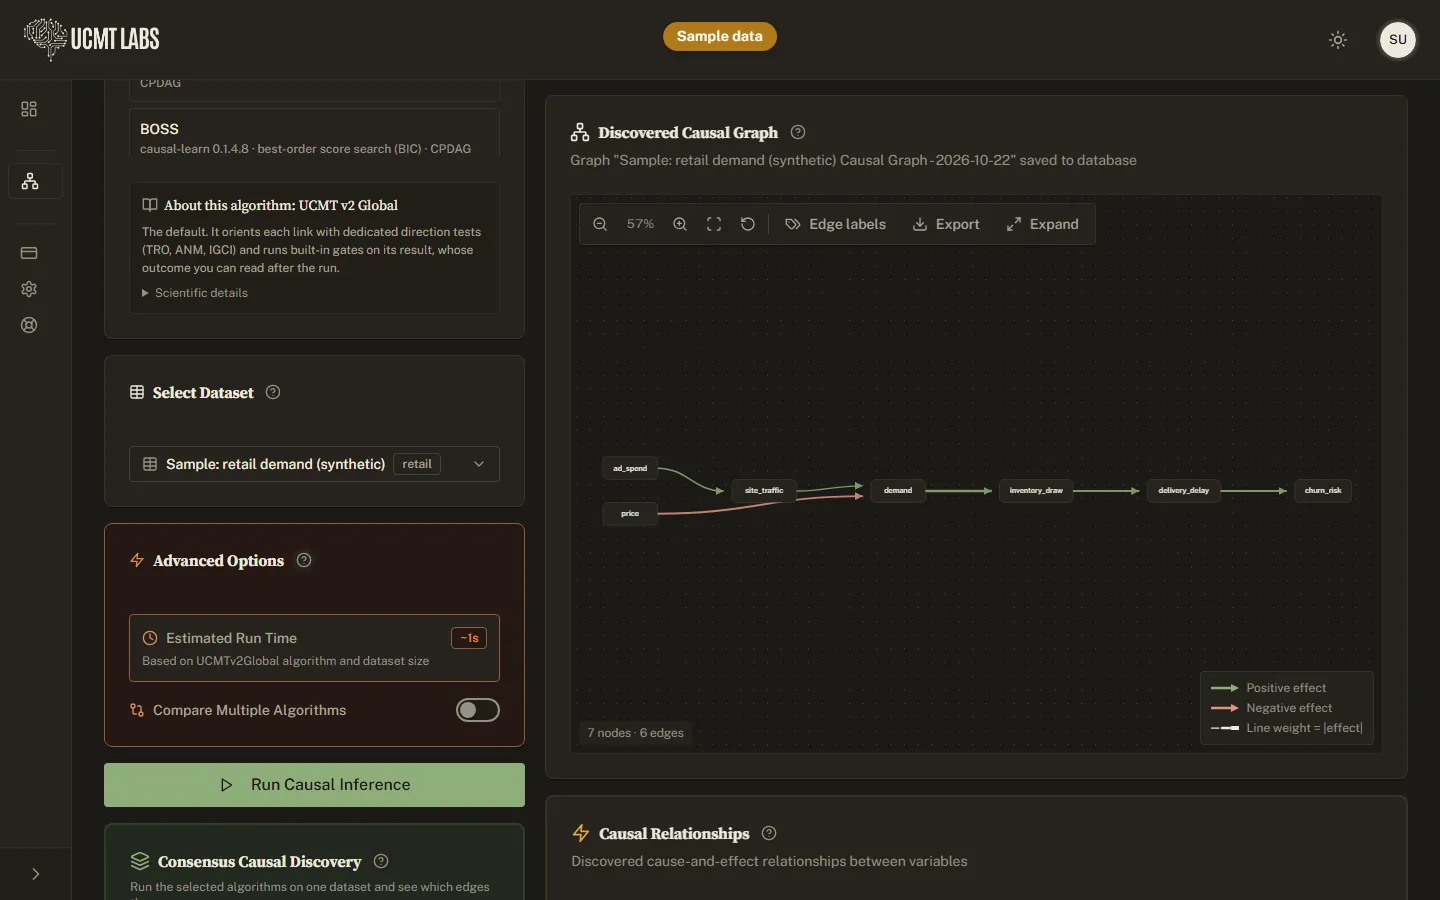Image resolution: width=1440 pixels, height=900 pixels.
Task: Select the price node
Action: click(630, 514)
